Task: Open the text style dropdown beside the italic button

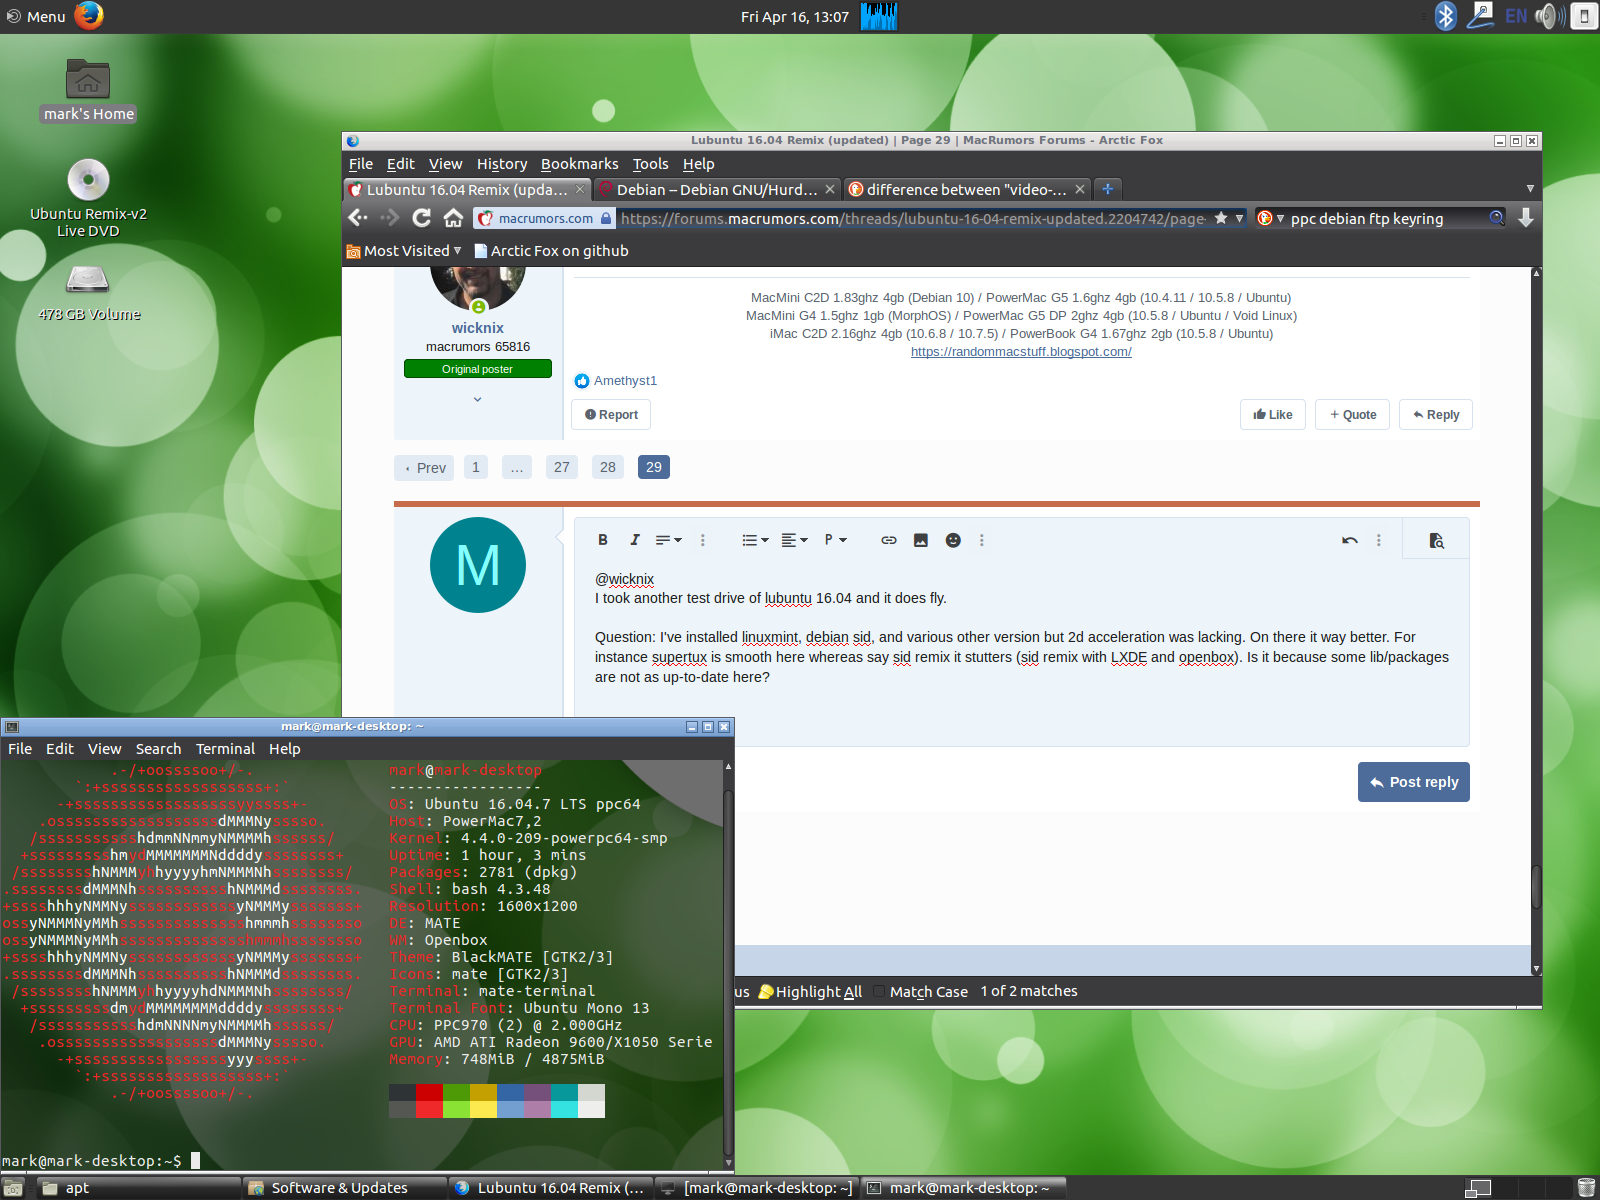Action: [x=668, y=540]
